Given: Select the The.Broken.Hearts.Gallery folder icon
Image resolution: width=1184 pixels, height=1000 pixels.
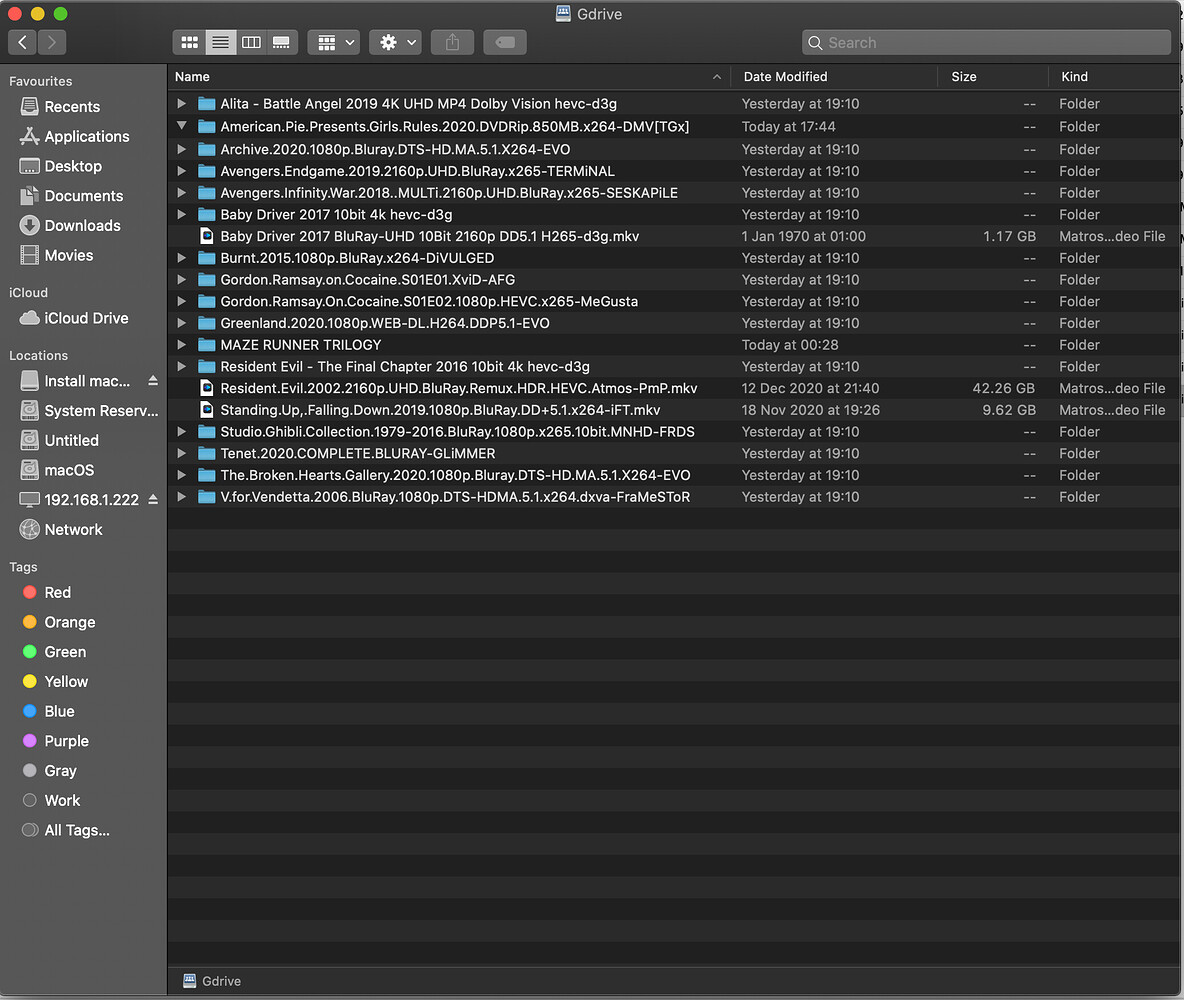Looking at the screenshot, I should (206, 475).
